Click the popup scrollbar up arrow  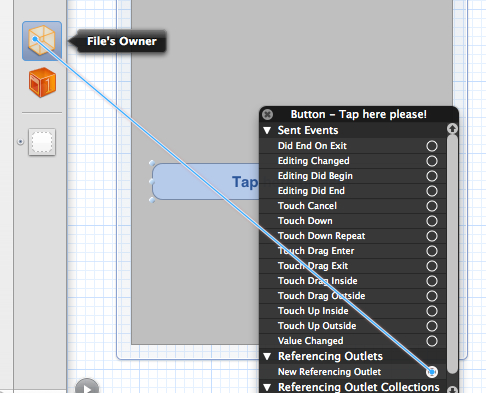(452, 129)
